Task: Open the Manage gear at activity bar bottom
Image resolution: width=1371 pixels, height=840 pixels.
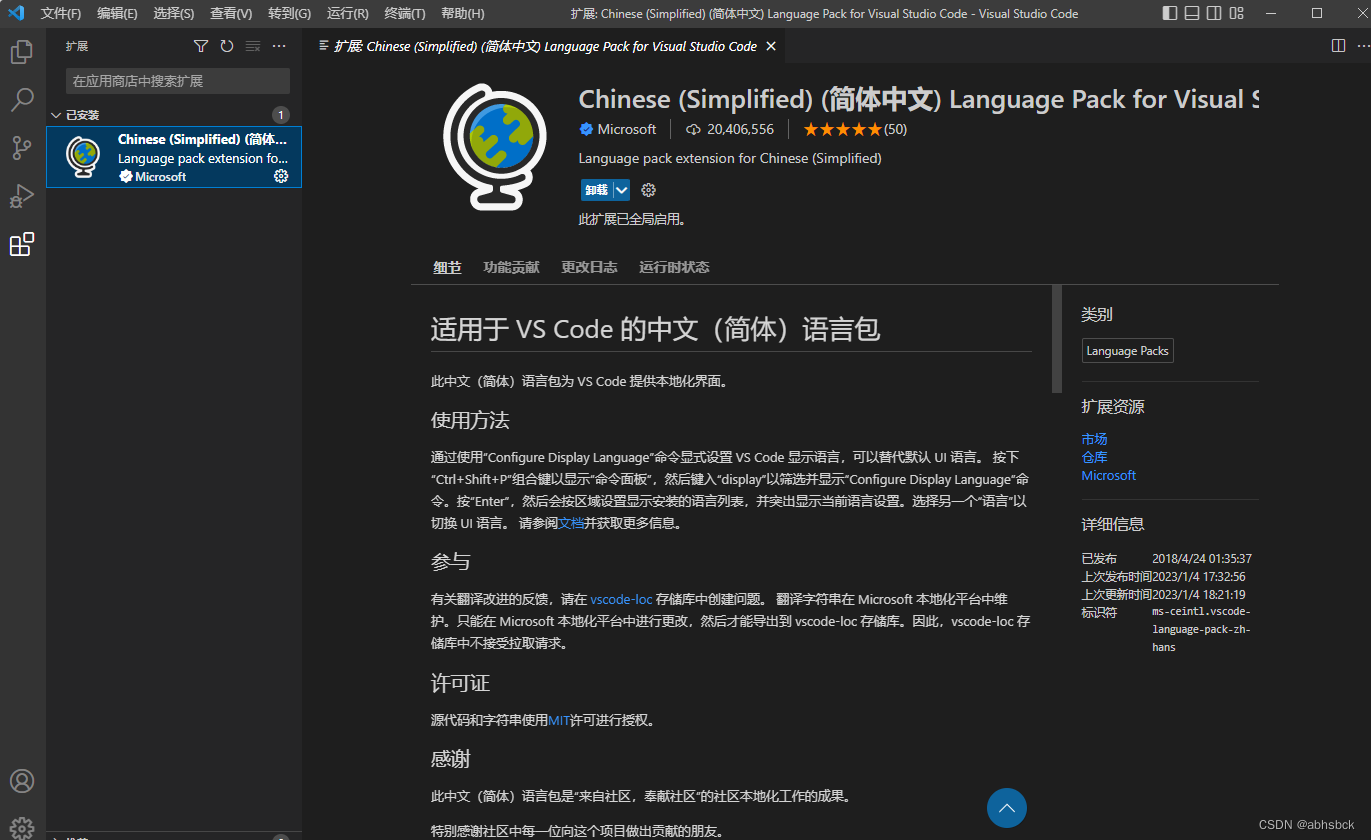Action: click(x=22, y=828)
